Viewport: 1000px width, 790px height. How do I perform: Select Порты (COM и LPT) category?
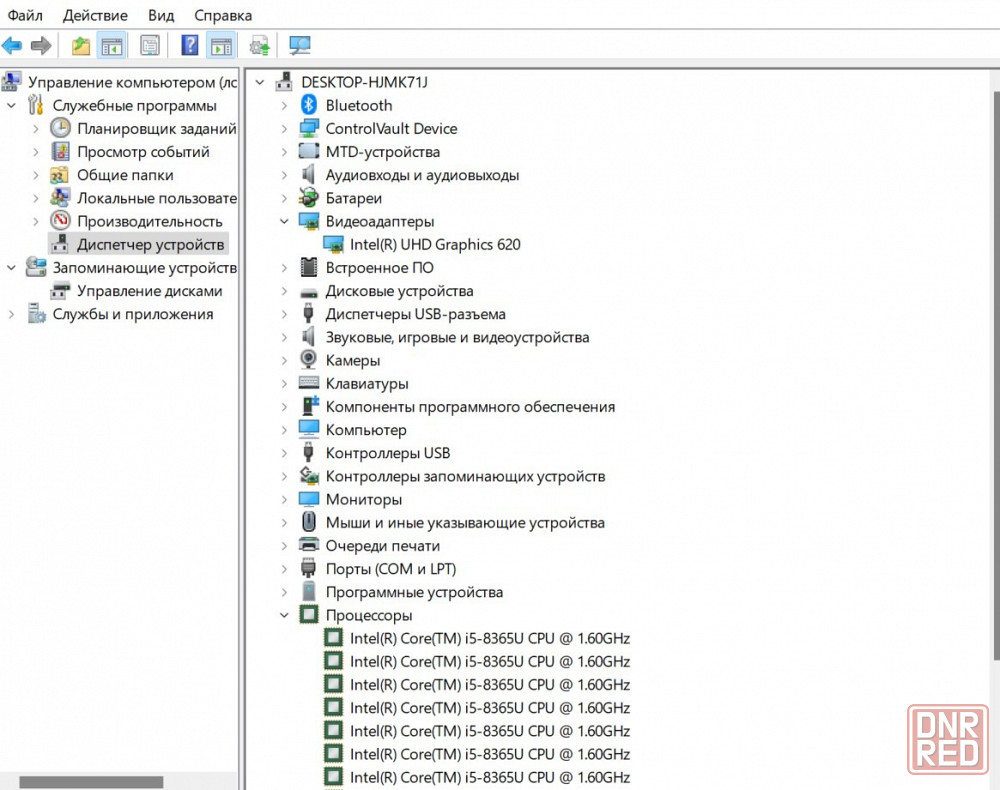(391, 569)
